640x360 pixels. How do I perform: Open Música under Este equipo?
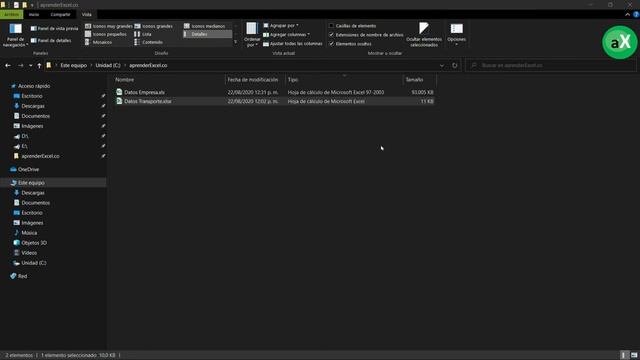[29, 233]
